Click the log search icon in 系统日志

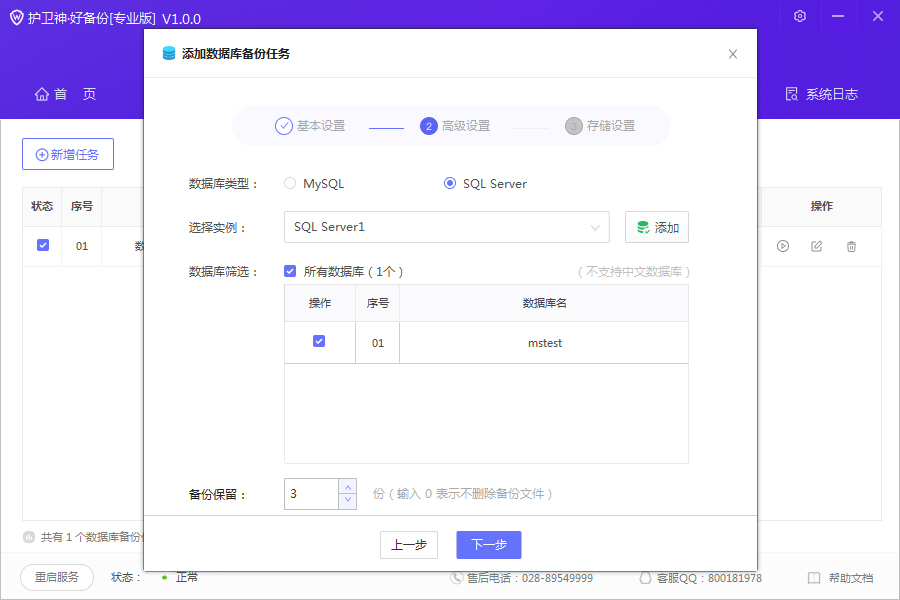click(792, 94)
